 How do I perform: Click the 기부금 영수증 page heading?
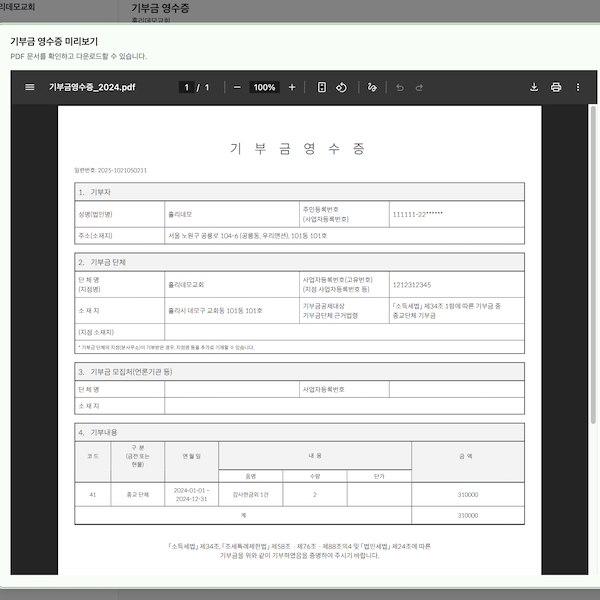160,8
